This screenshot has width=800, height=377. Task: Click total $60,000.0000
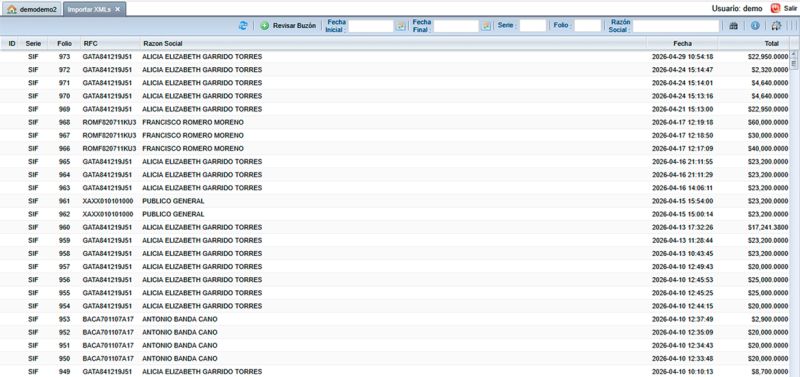click(768, 122)
